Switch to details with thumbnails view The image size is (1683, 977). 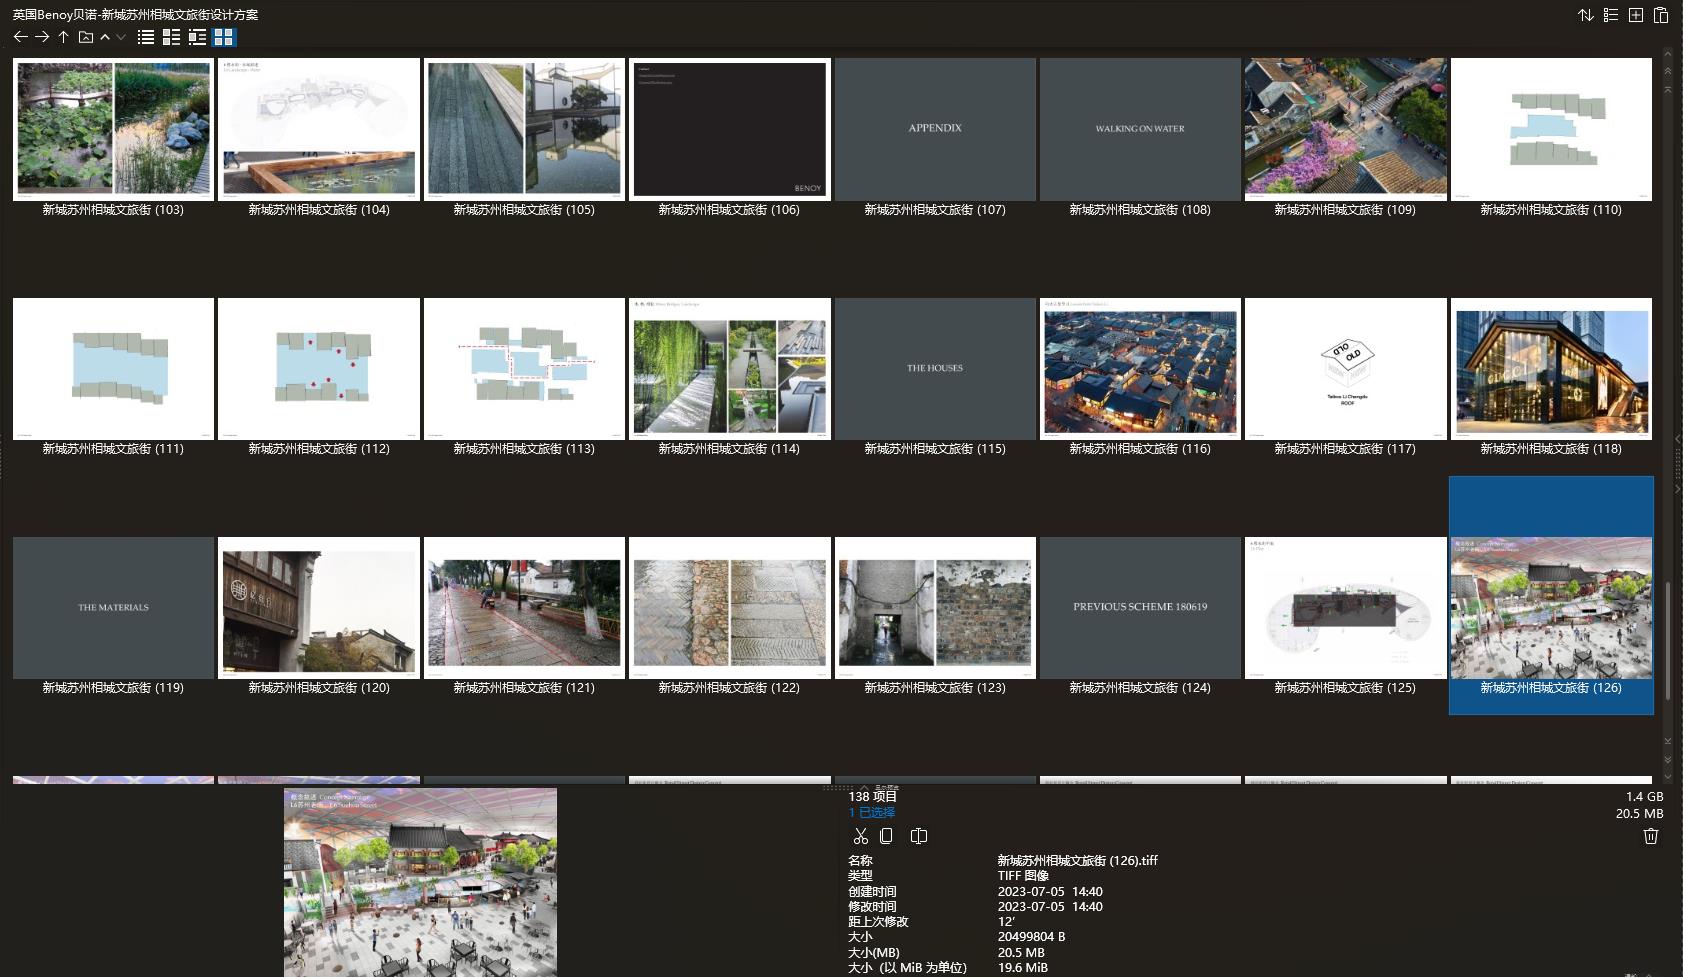[x=172, y=37]
